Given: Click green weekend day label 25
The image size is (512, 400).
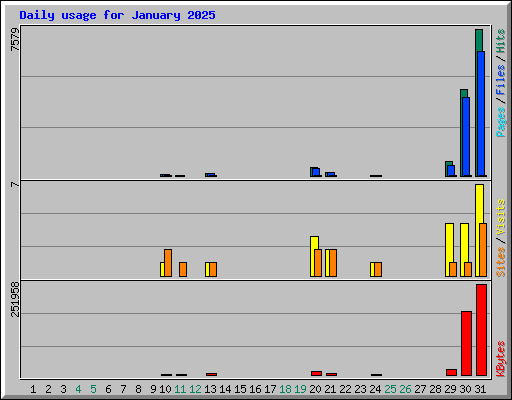Looking at the screenshot, I should point(390,389).
